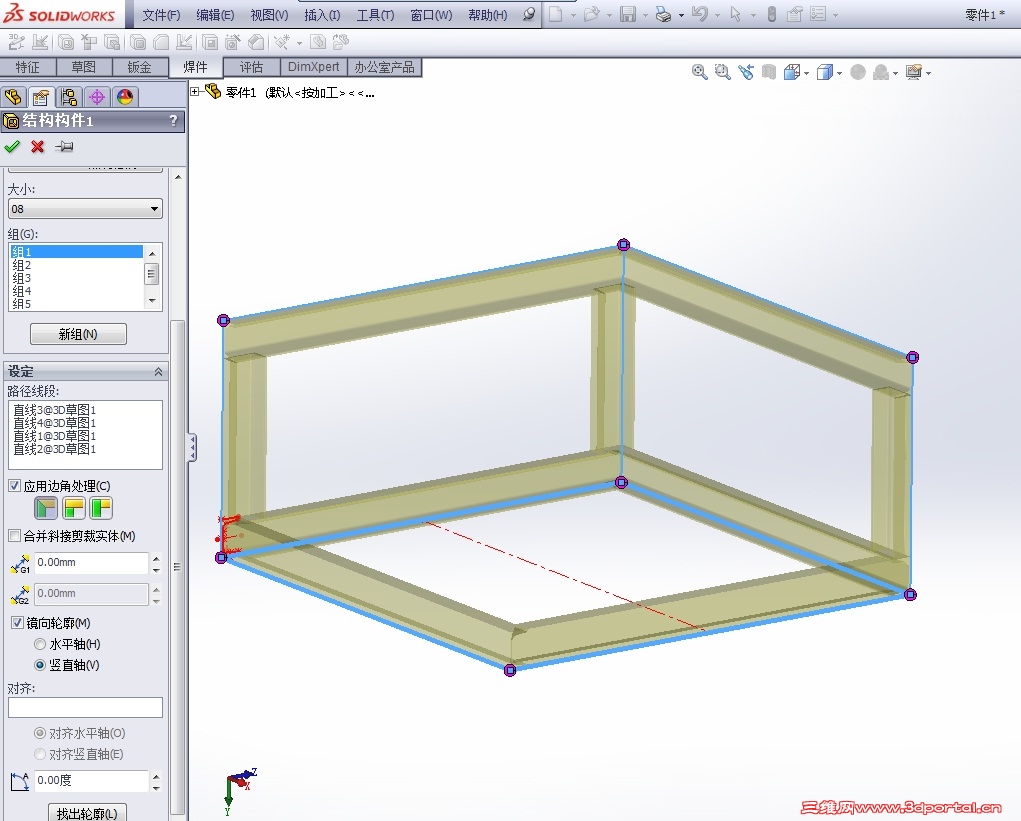The image size is (1021, 821).
Task: Click Zoom to Fit icon
Action: click(x=699, y=72)
